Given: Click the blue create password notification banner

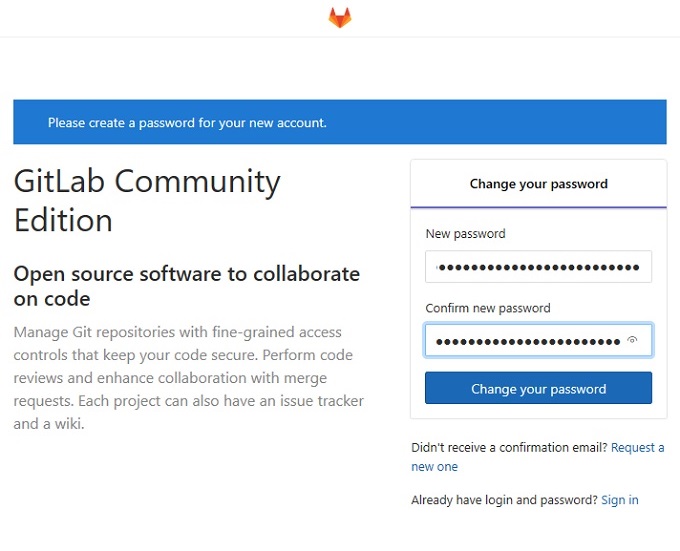Looking at the screenshot, I should coord(340,122).
